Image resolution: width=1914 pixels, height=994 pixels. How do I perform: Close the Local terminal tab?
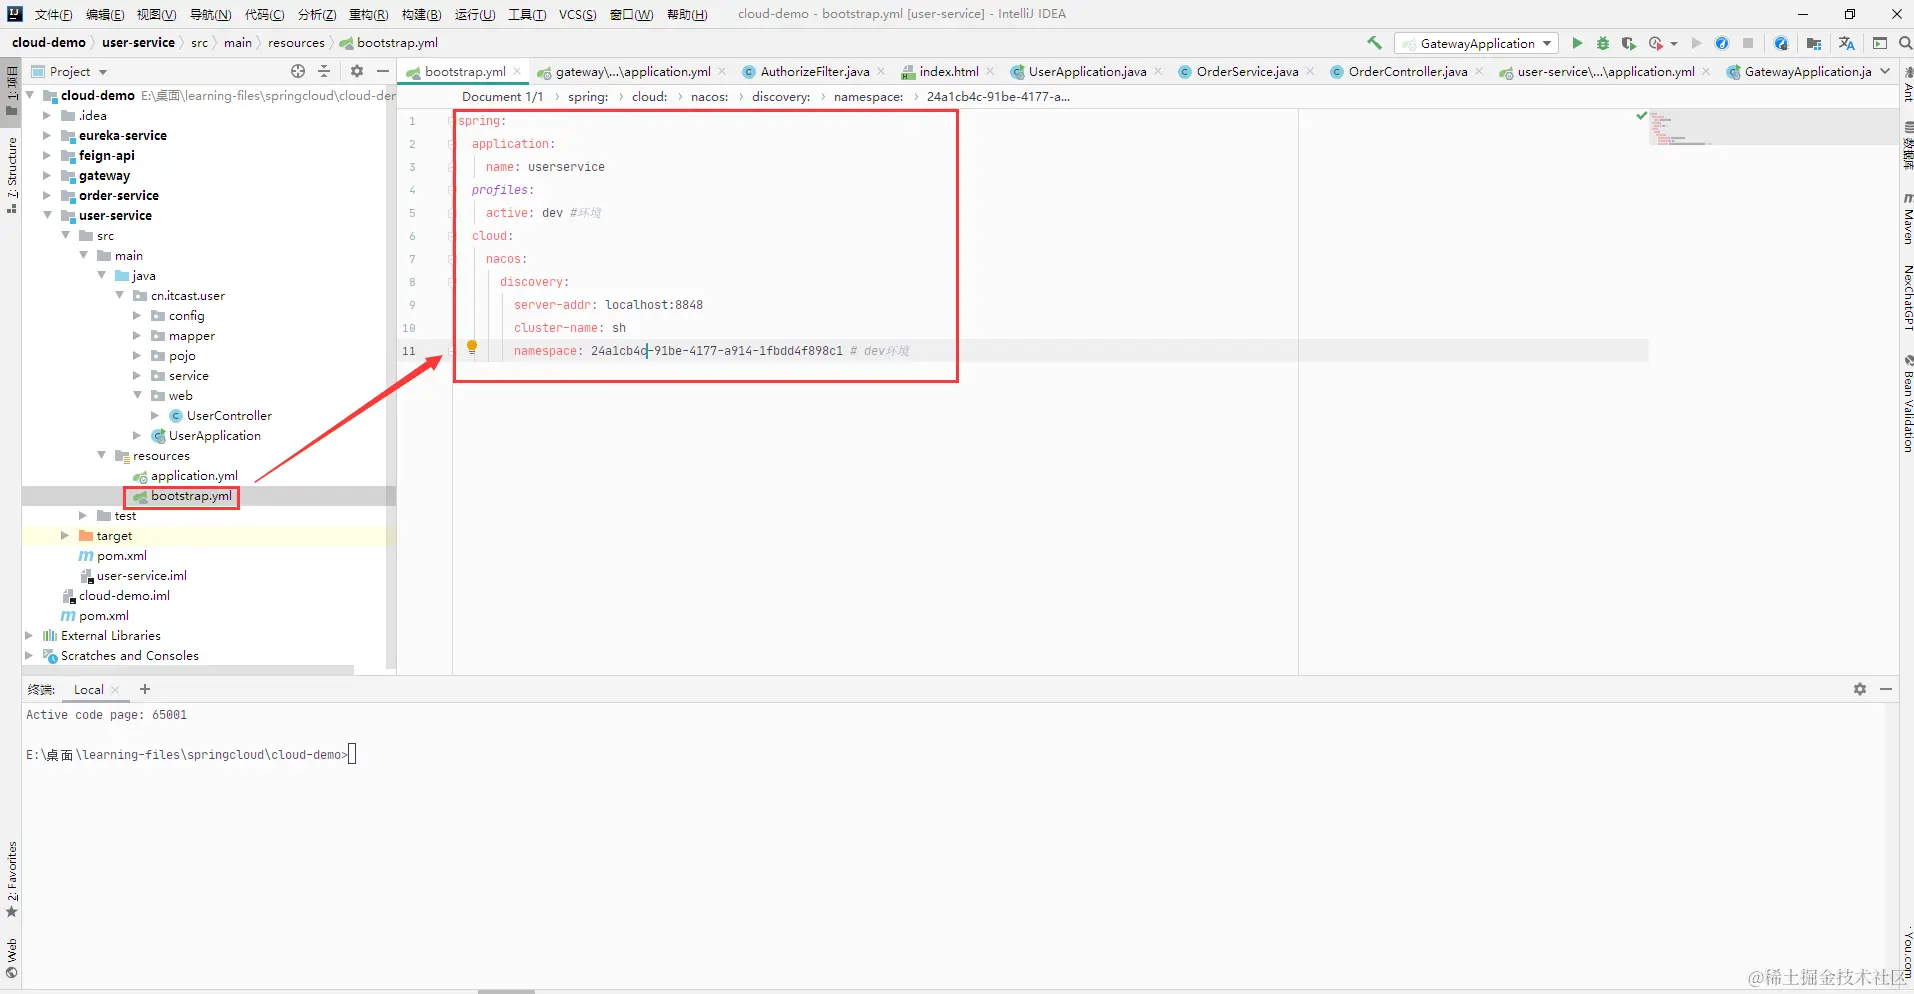tap(115, 690)
